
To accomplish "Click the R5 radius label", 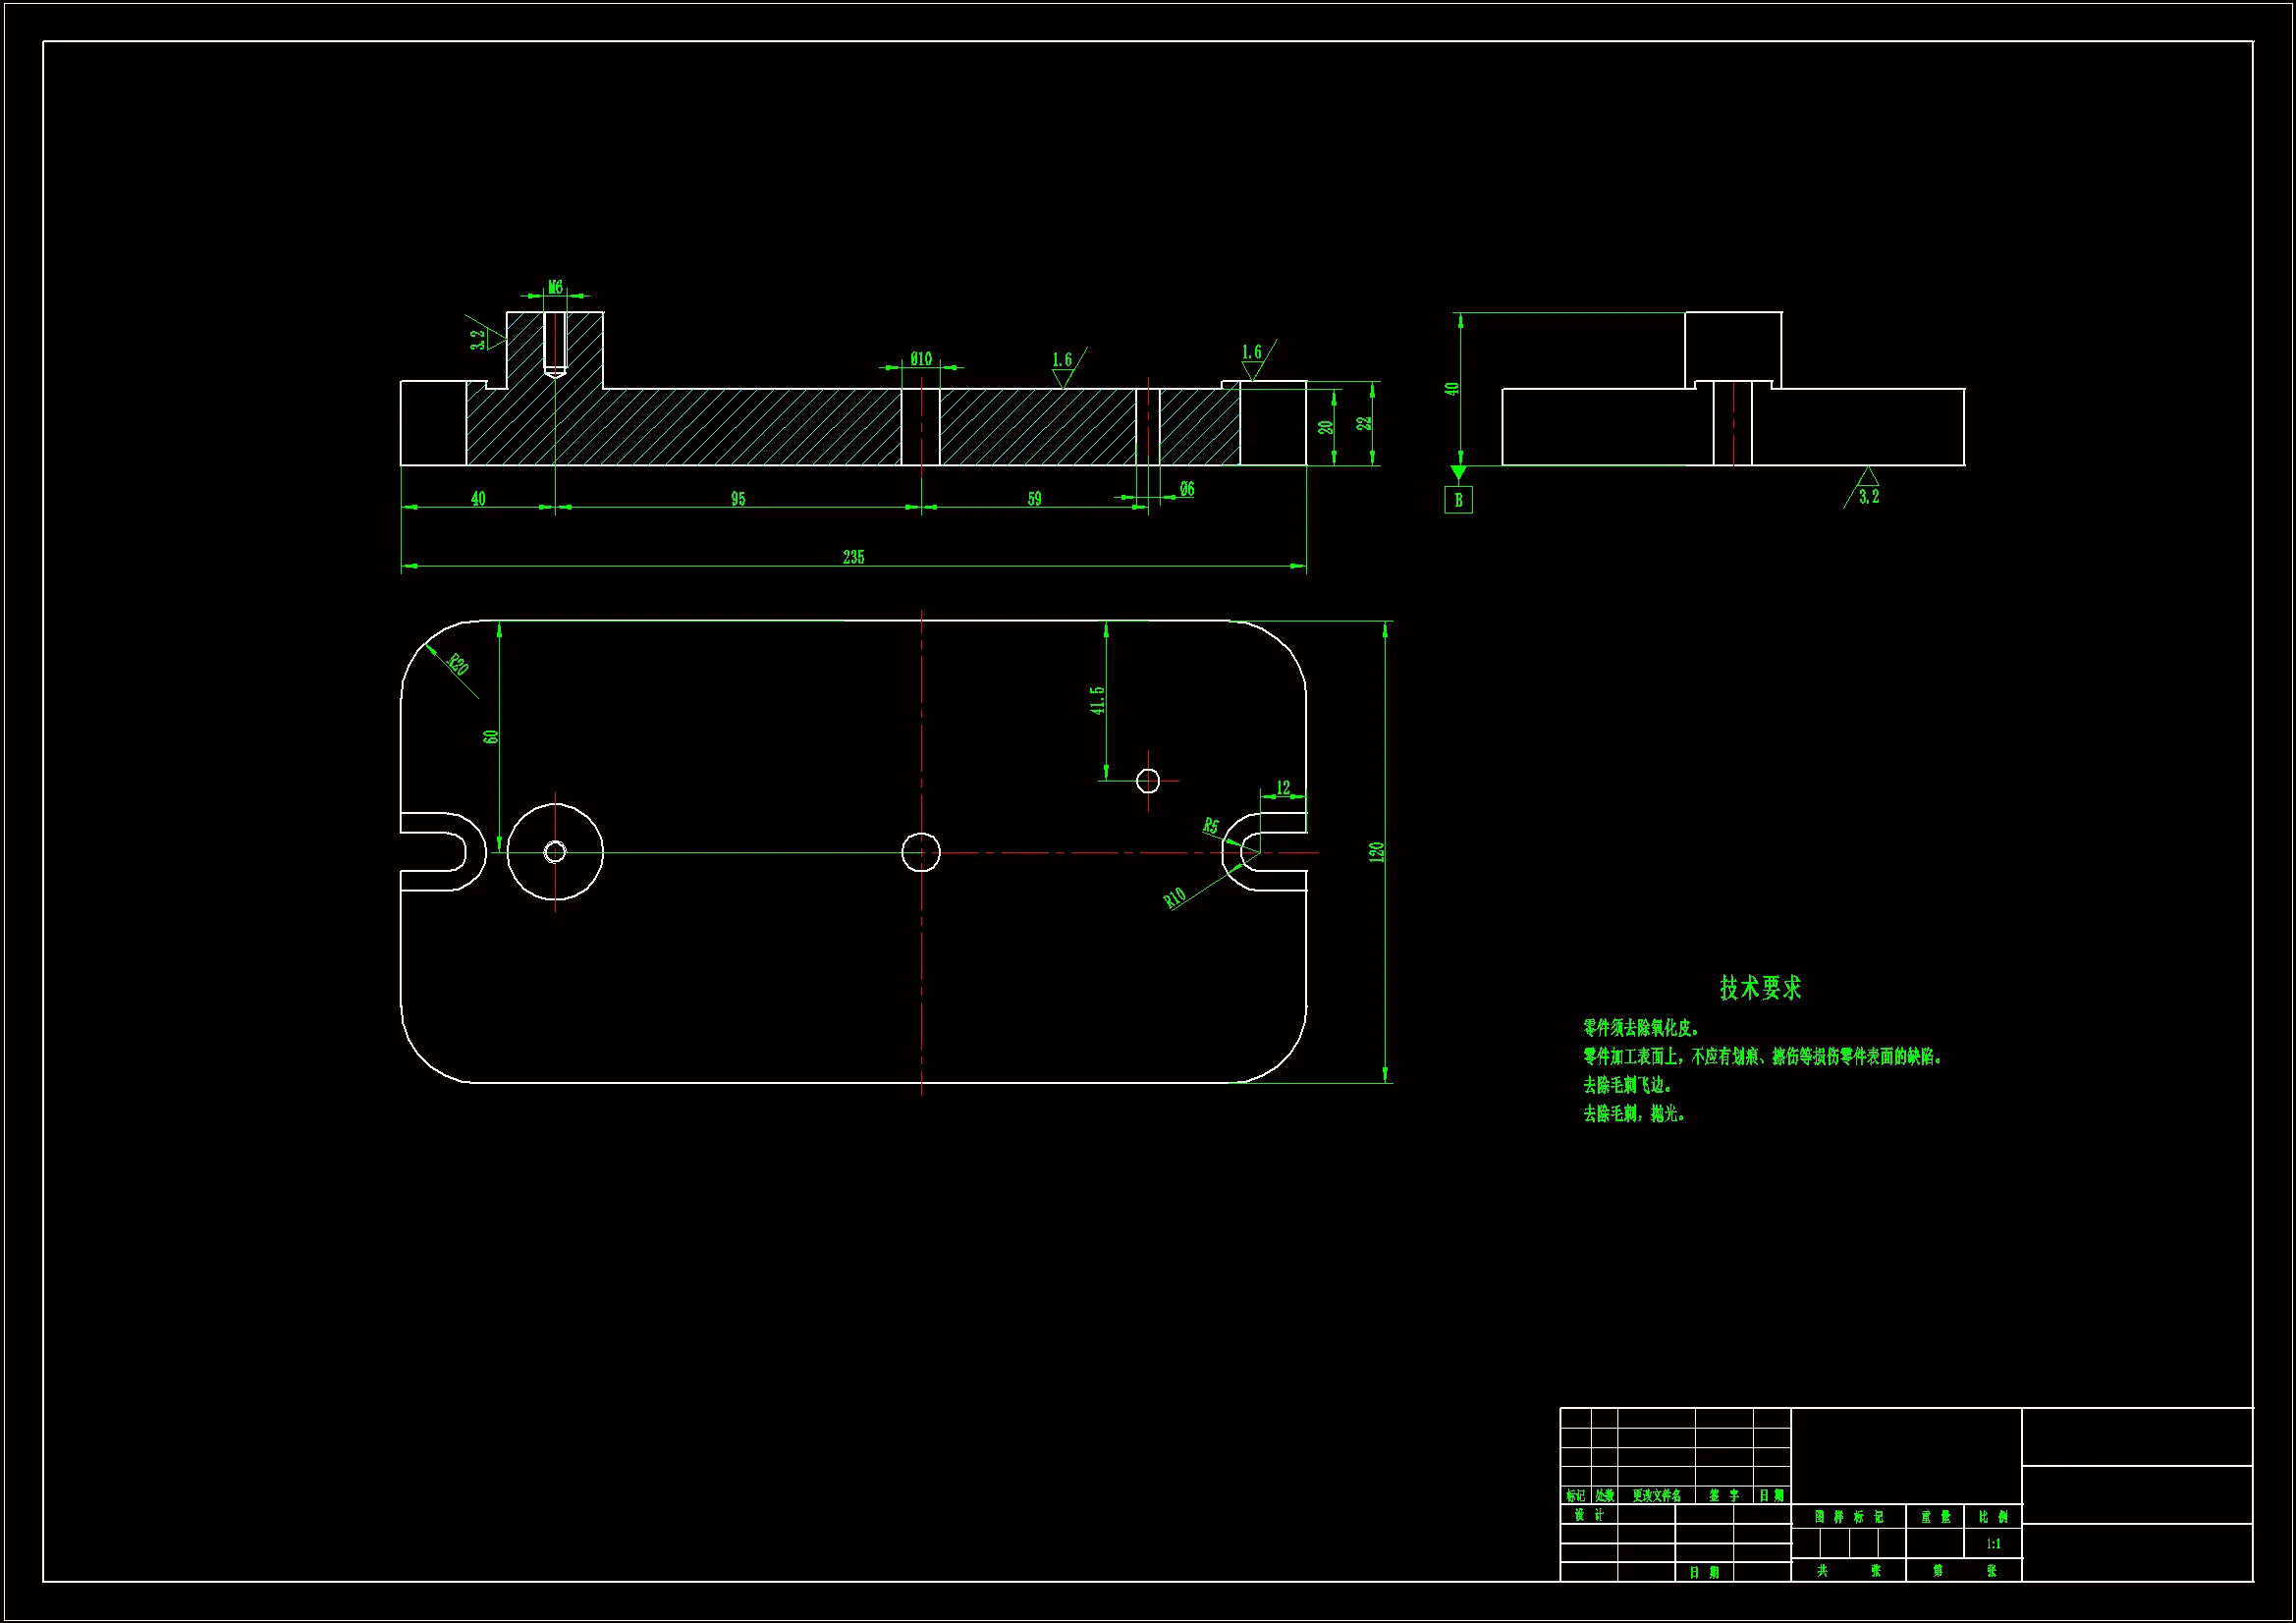I will click(1211, 826).
